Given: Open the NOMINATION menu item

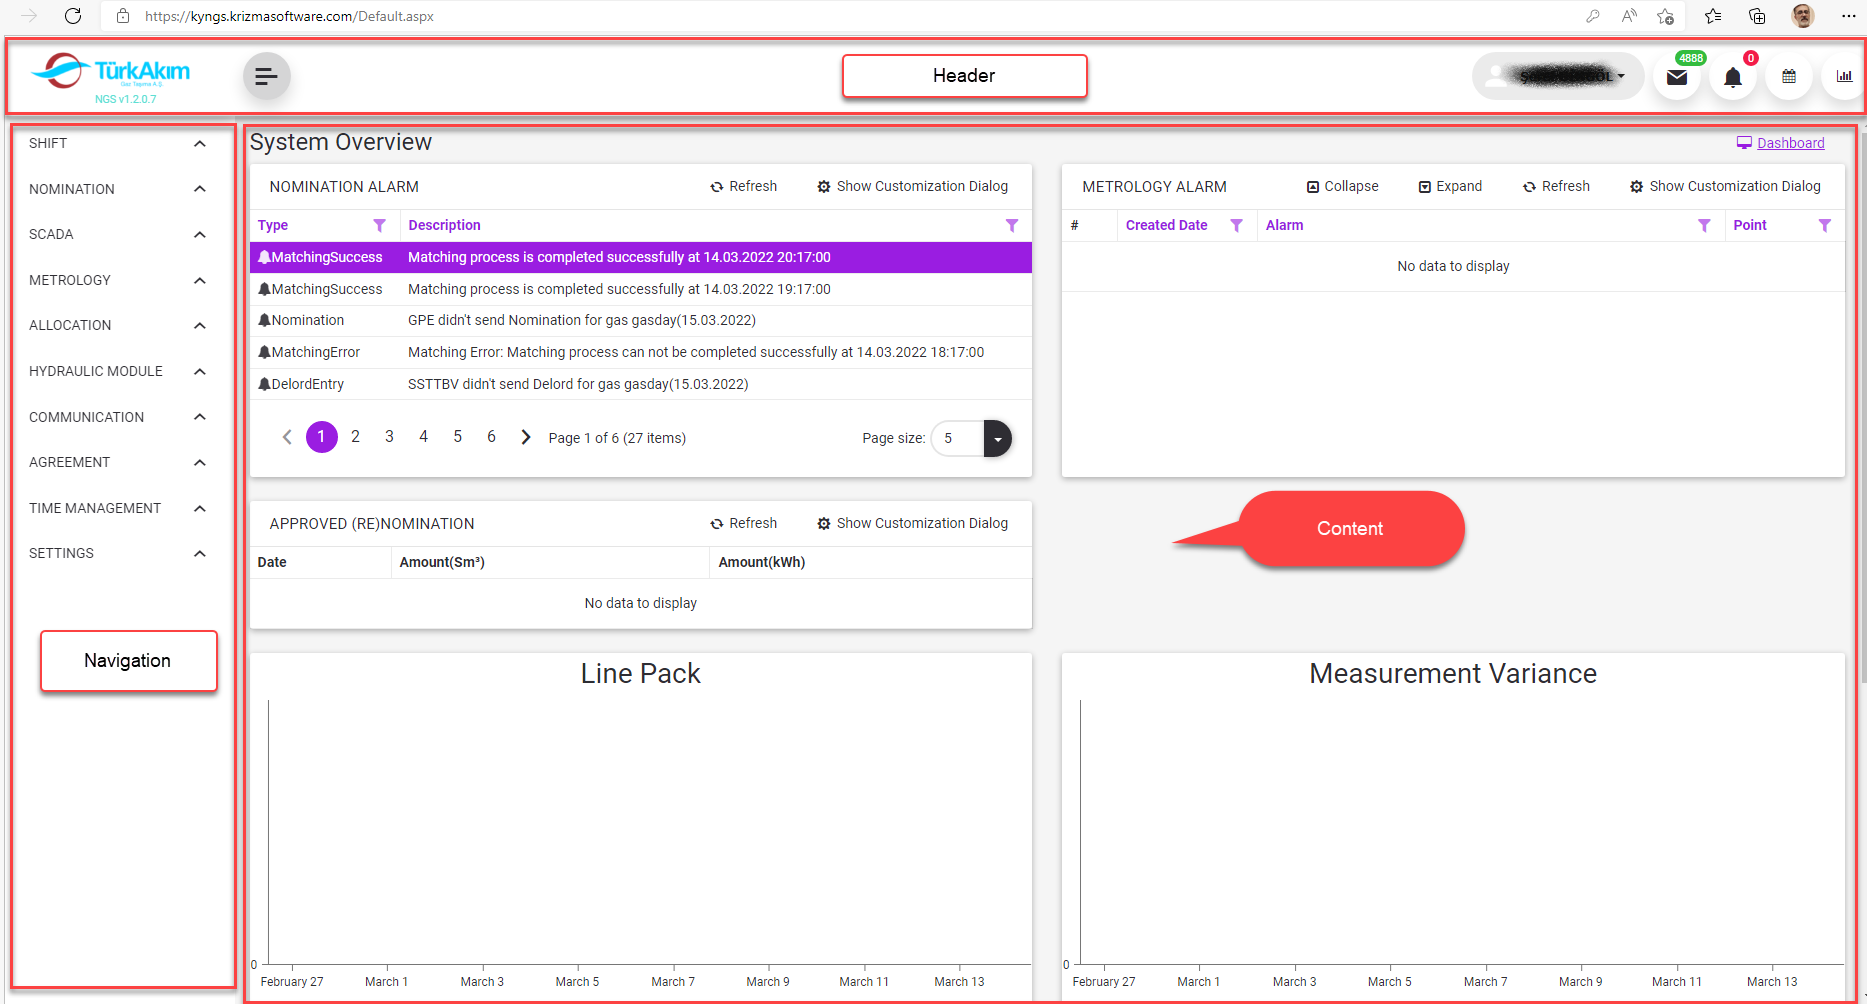Looking at the screenshot, I should 72,189.
